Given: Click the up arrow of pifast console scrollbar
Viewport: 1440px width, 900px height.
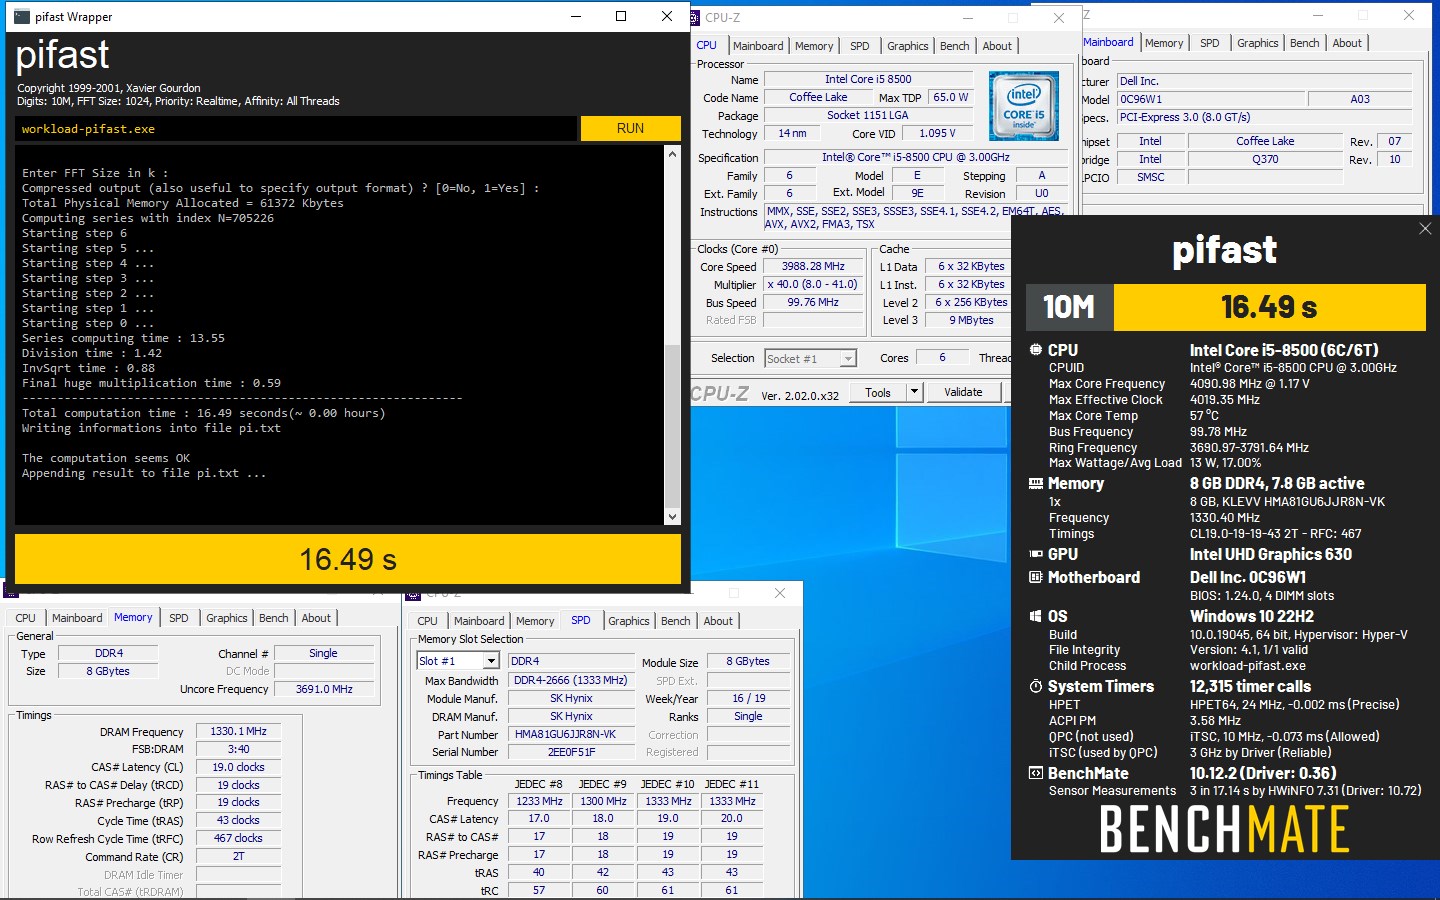Looking at the screenshot, I should (672, 155).
